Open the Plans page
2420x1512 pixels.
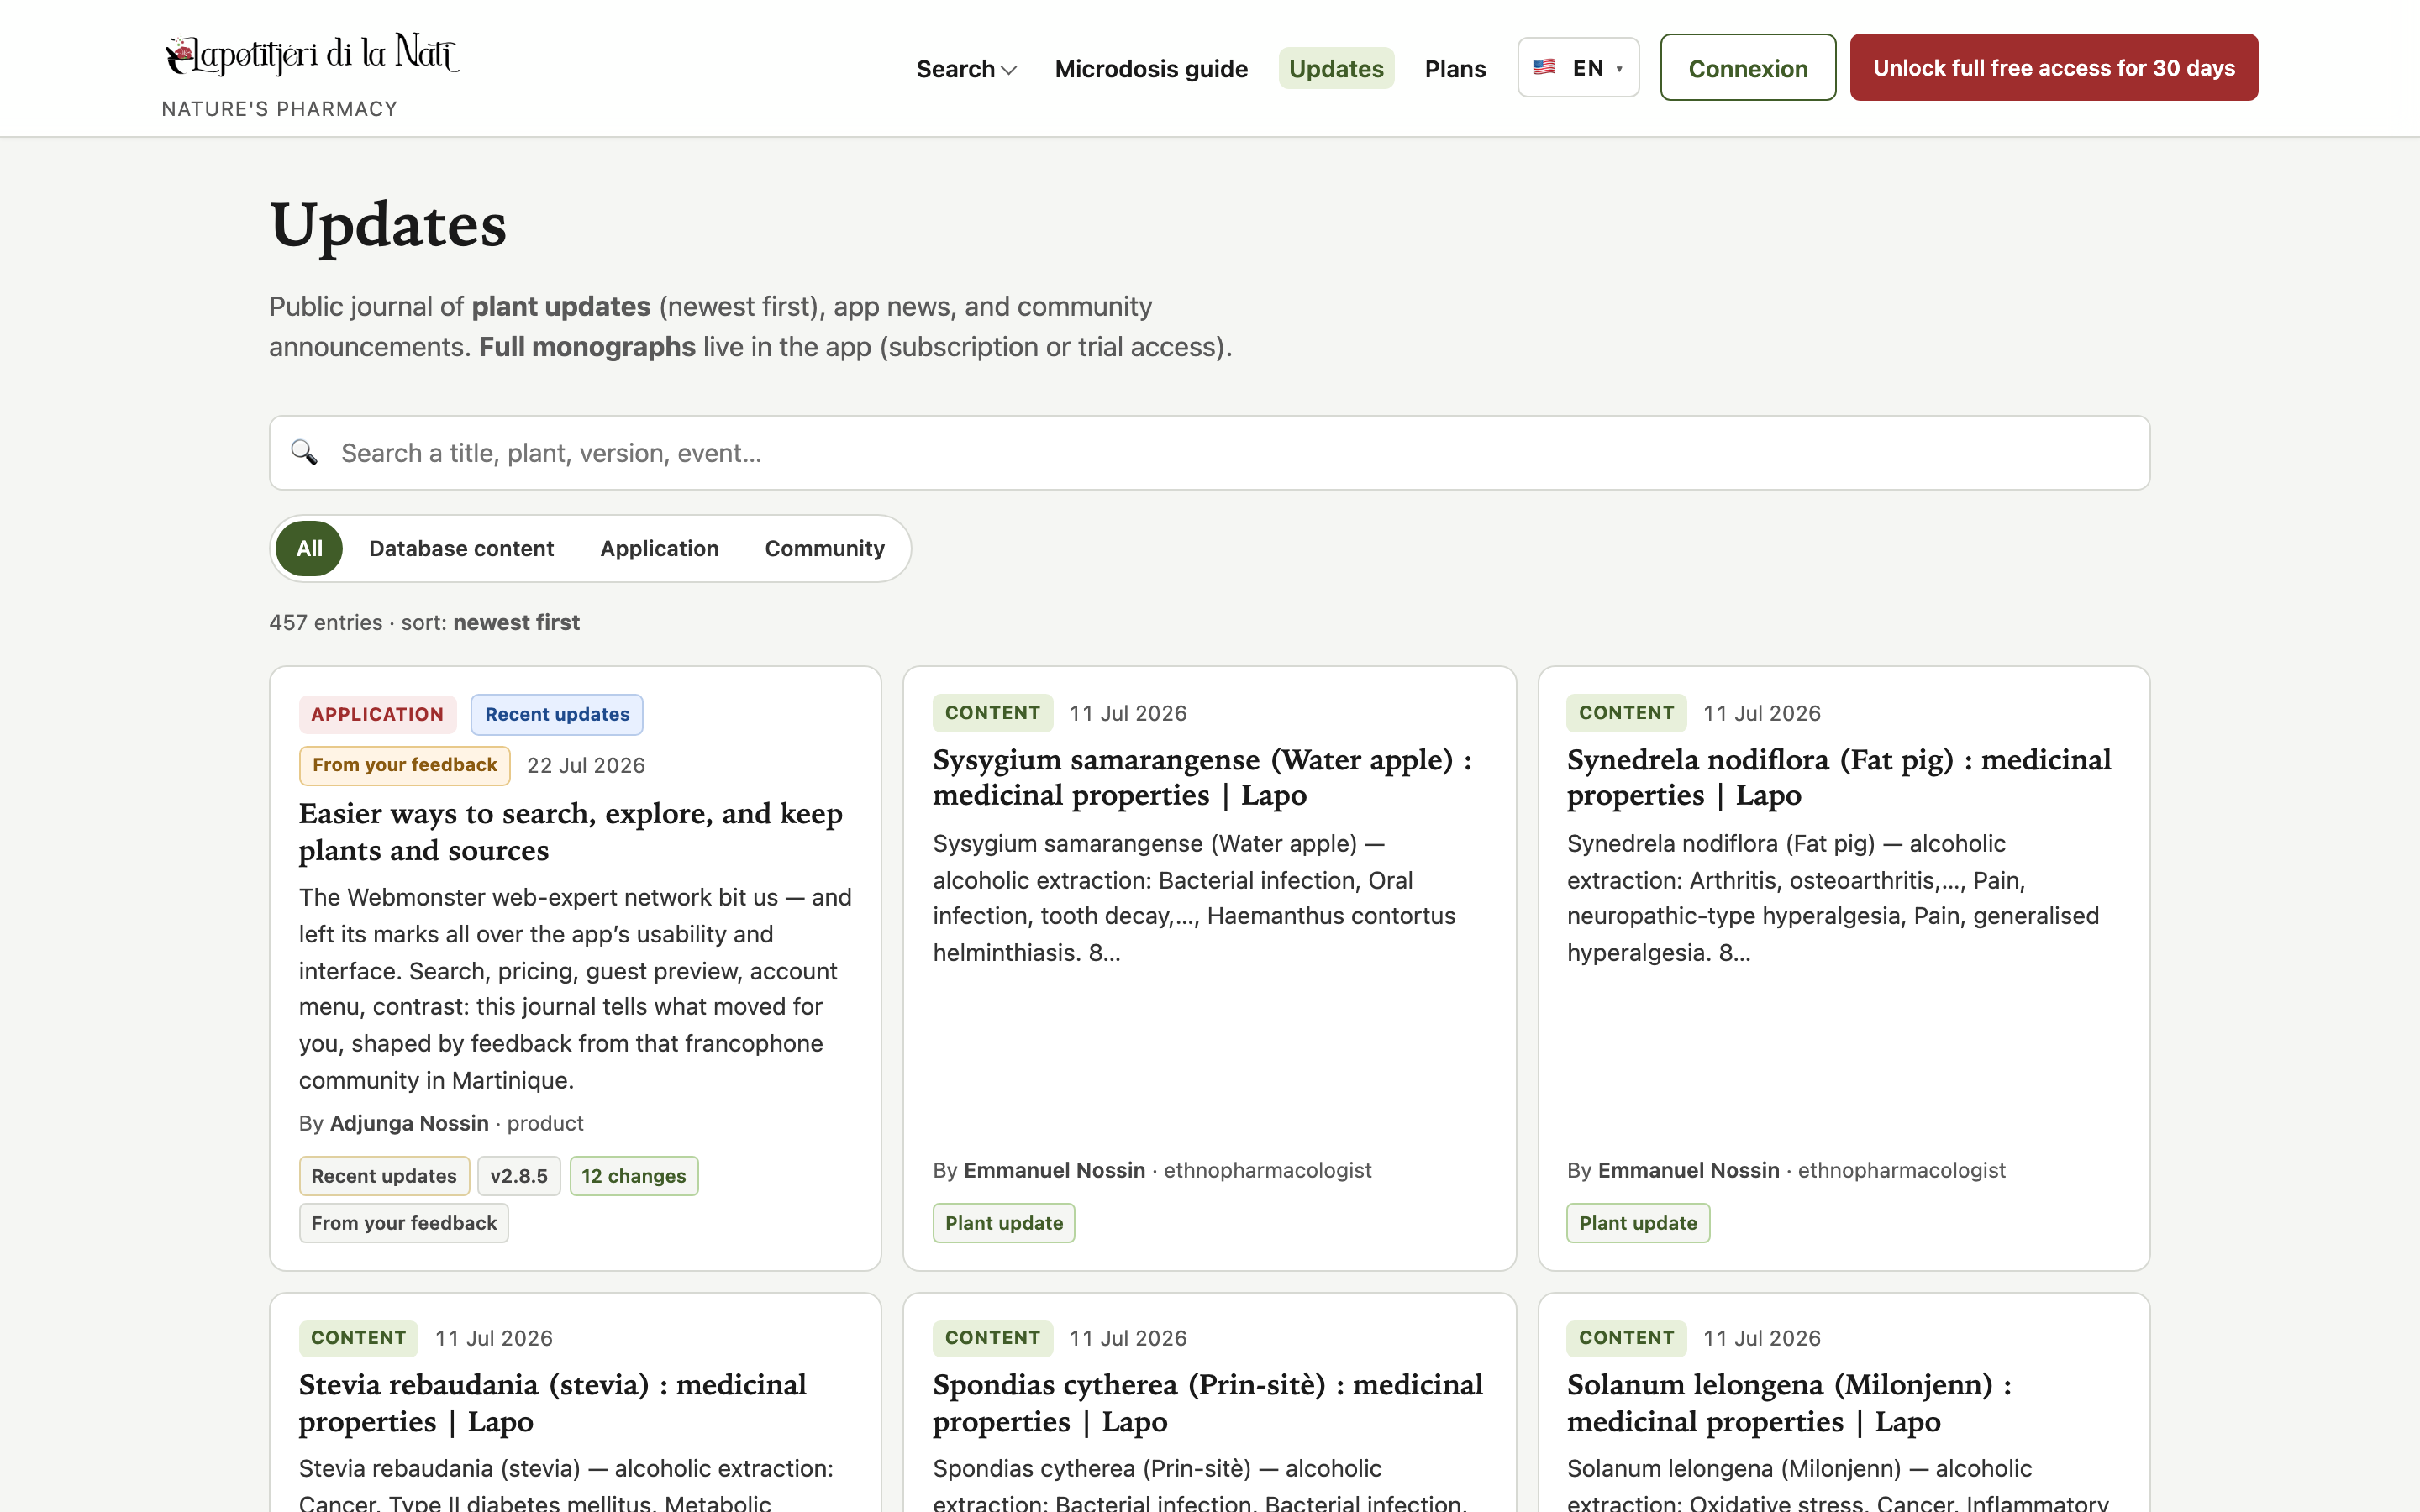(1455, 68)
